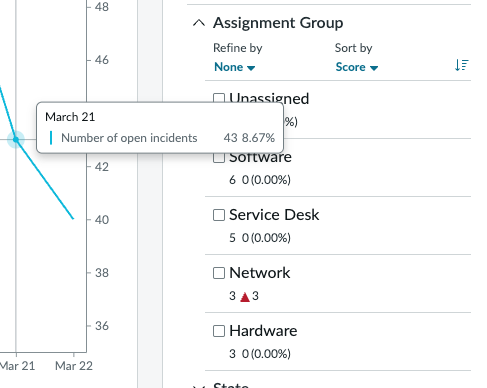
Task: Check the Service Desk checkbox
Action: [x=219, y=215]
